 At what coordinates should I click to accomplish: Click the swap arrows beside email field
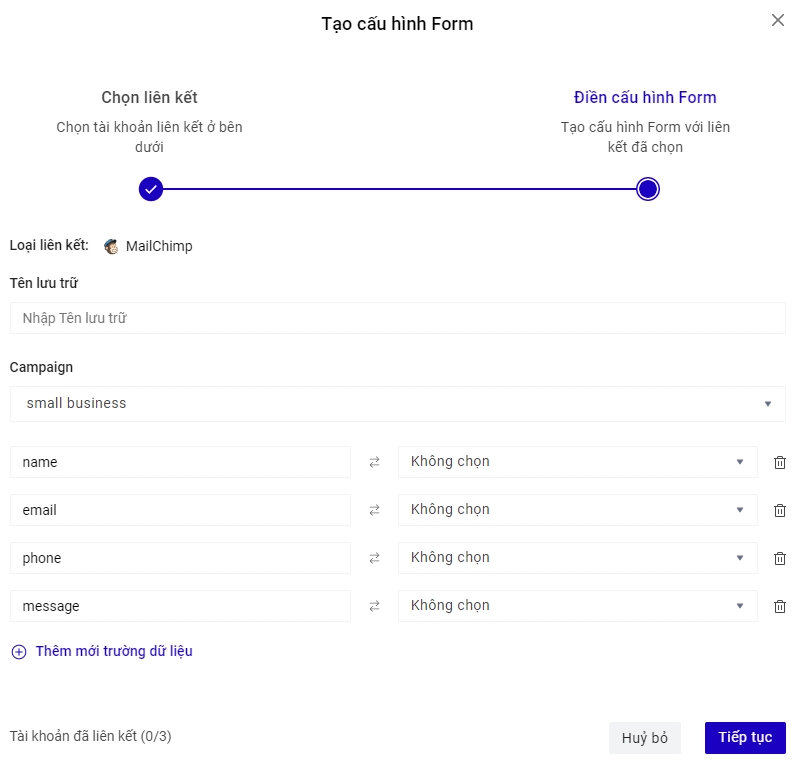coord(374,510)
